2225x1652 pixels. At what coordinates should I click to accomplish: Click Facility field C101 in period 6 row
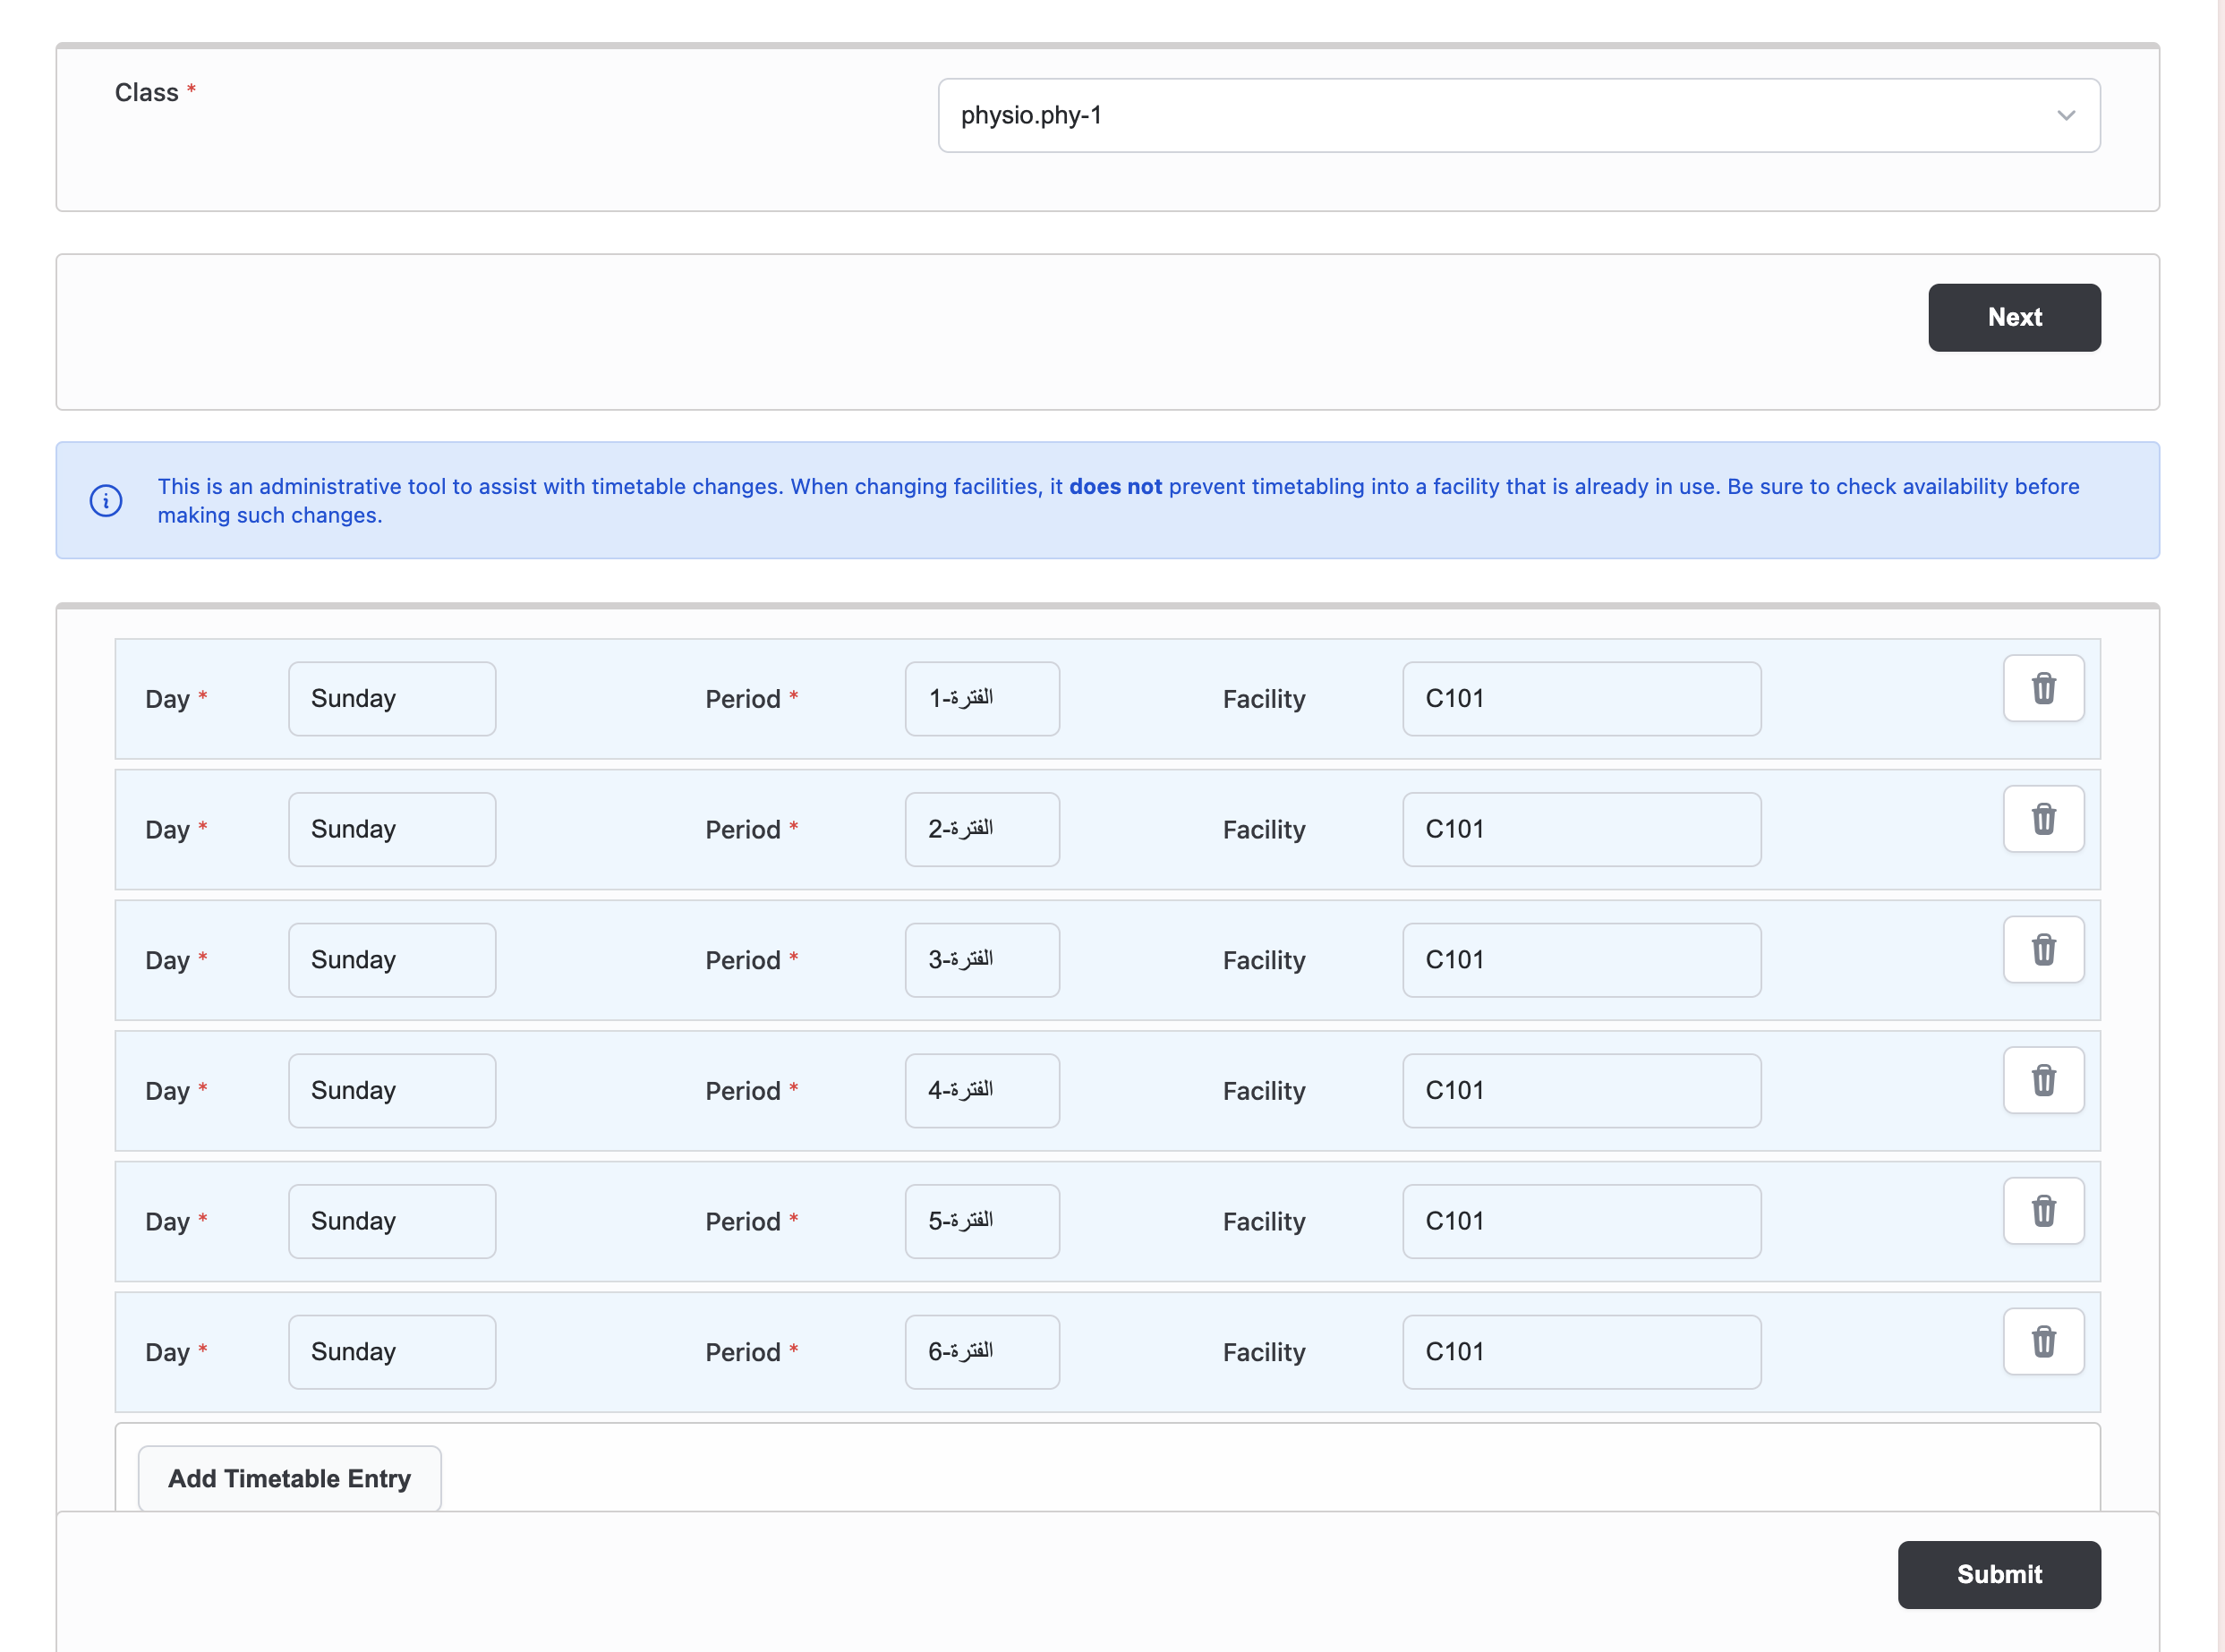pos(1581,1352)
